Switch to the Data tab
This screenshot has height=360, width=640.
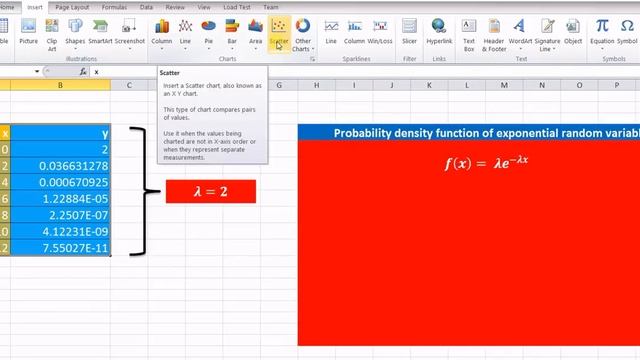point(146,7)
